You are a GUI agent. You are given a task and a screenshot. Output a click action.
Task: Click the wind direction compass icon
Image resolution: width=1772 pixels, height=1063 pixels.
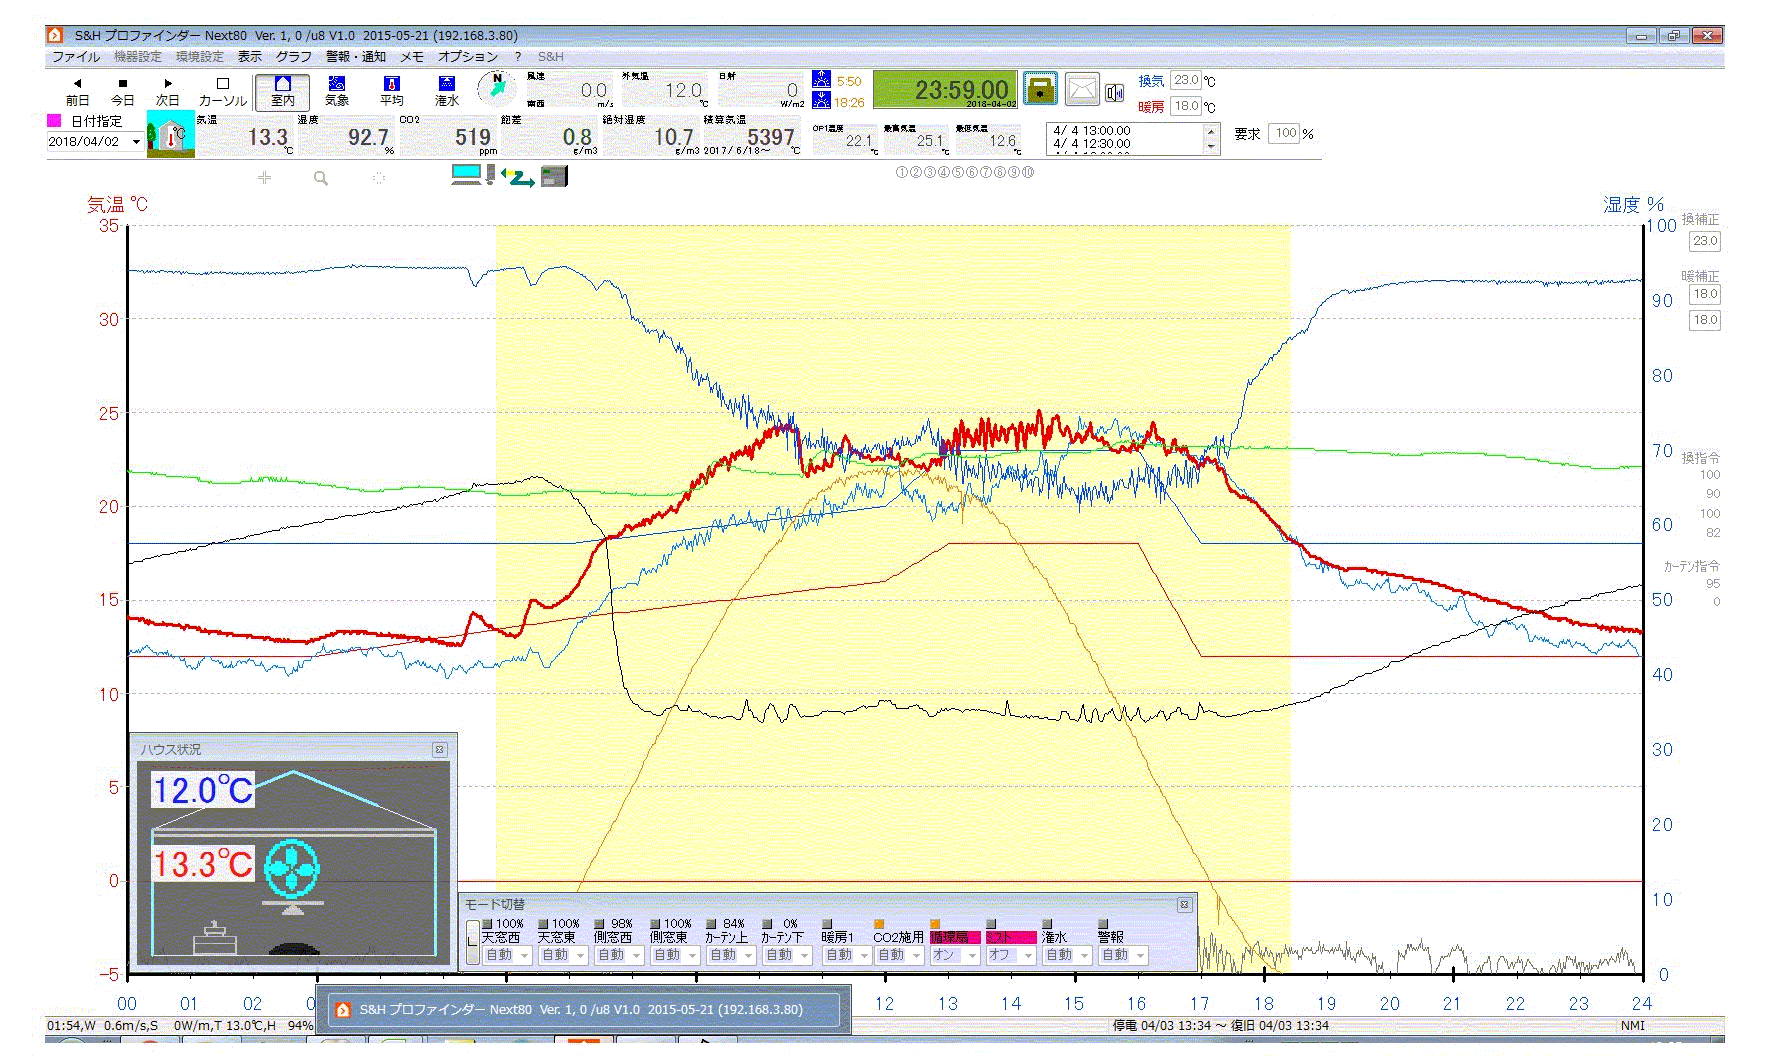tap(497, 89)
